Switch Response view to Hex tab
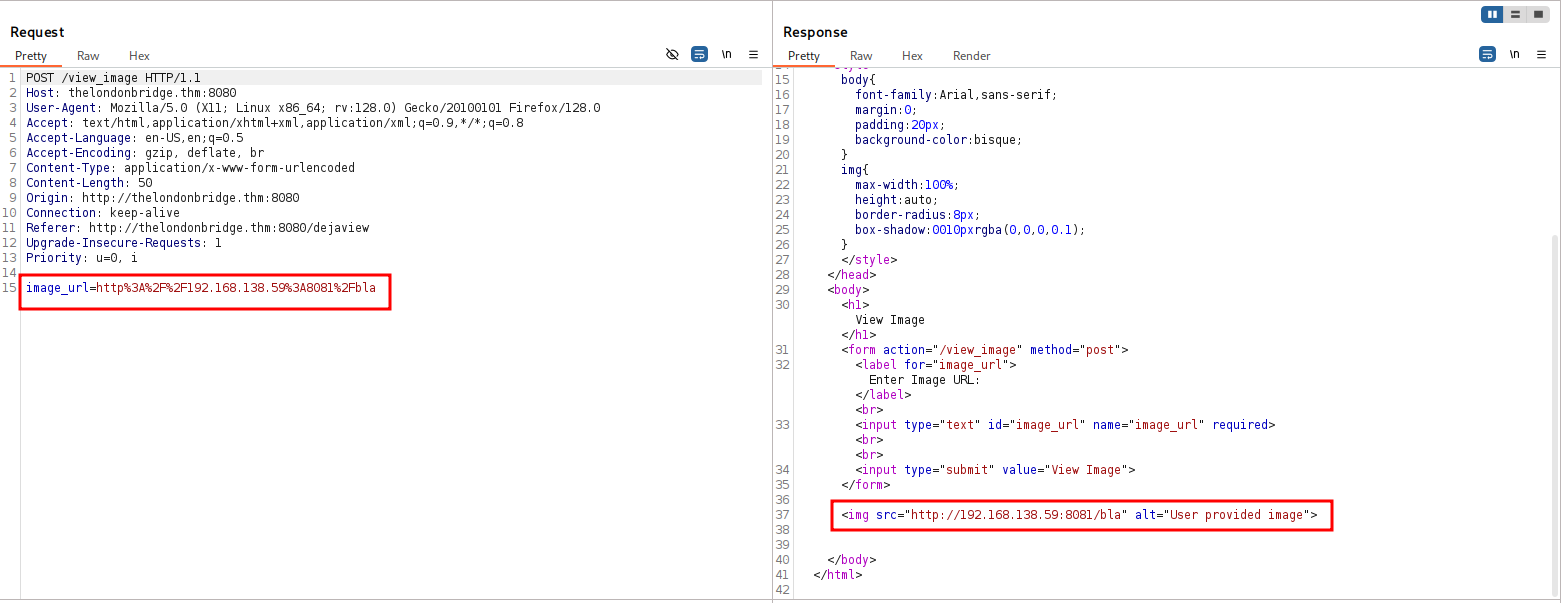This screenshot has height=603, width=1561. click(x=912, y=56)
